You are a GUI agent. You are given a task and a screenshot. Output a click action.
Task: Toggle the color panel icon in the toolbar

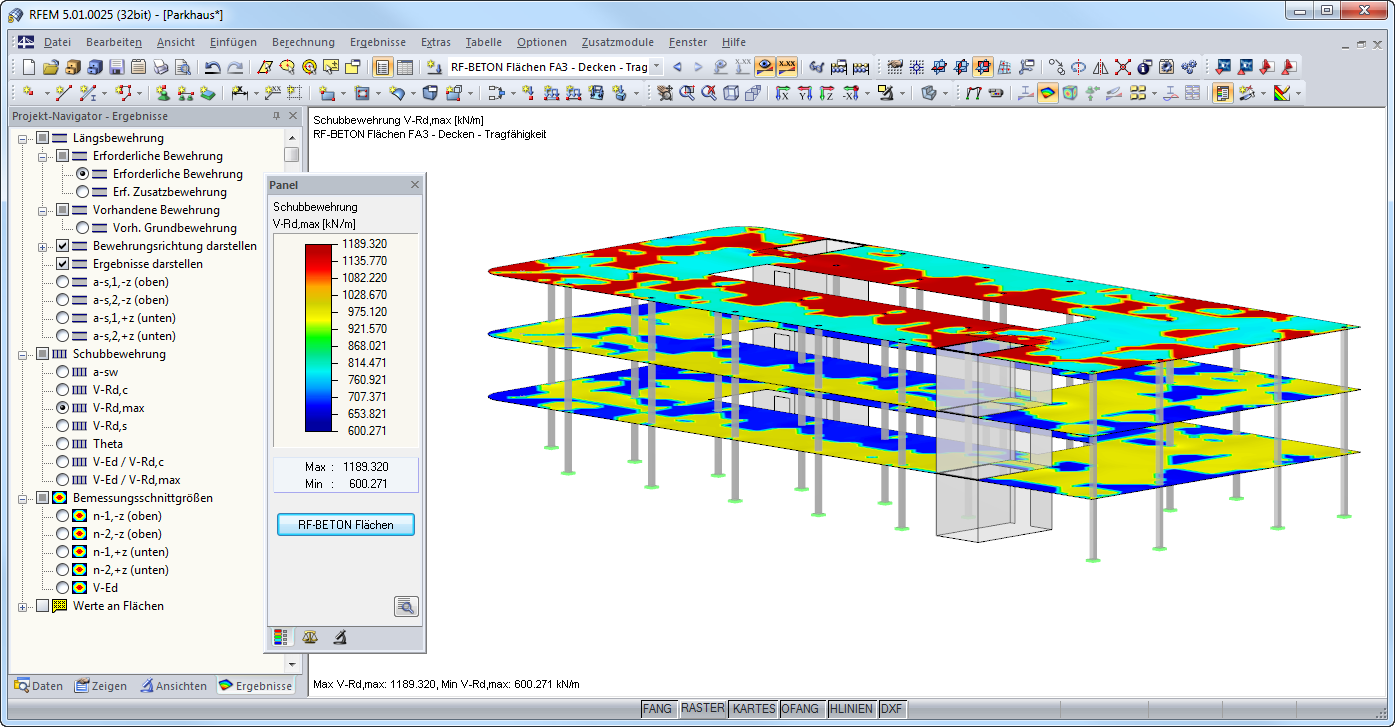(1223, 94)
